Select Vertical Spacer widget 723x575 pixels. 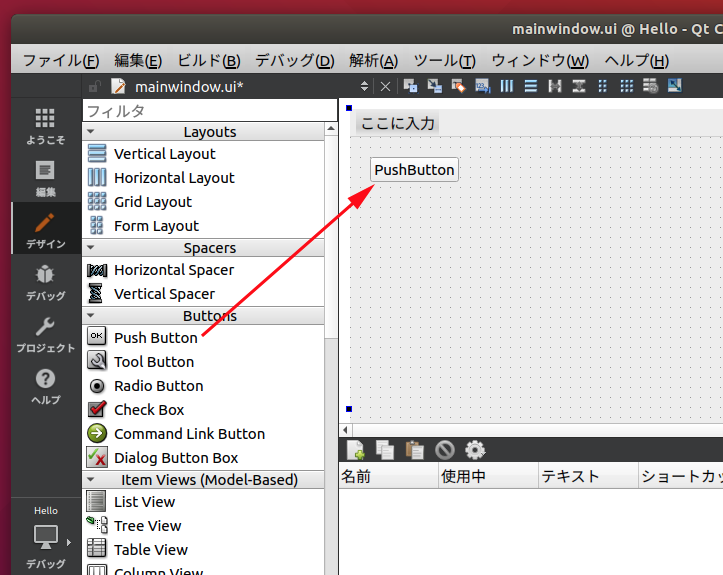pyautogui.click(x=204, y=294)
